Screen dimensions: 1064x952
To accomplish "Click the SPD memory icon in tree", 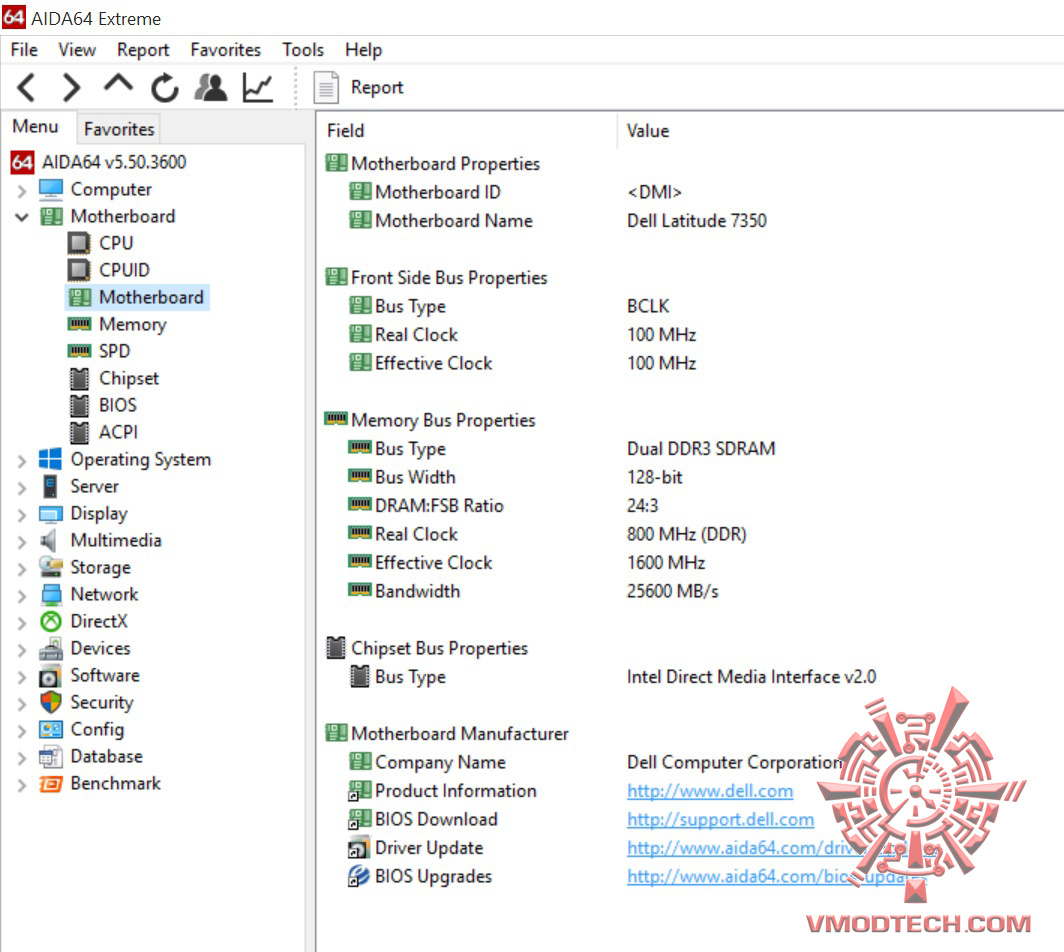I will tap(79, 351).
